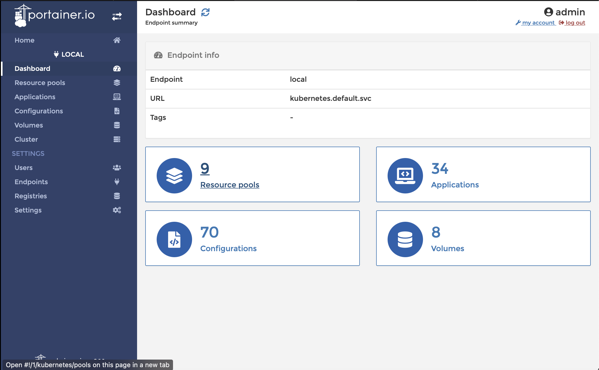Viewport: 599px width, 370px height.
Task: Click the URL row label
Action: pyautogui.click(x=157, y=99)
